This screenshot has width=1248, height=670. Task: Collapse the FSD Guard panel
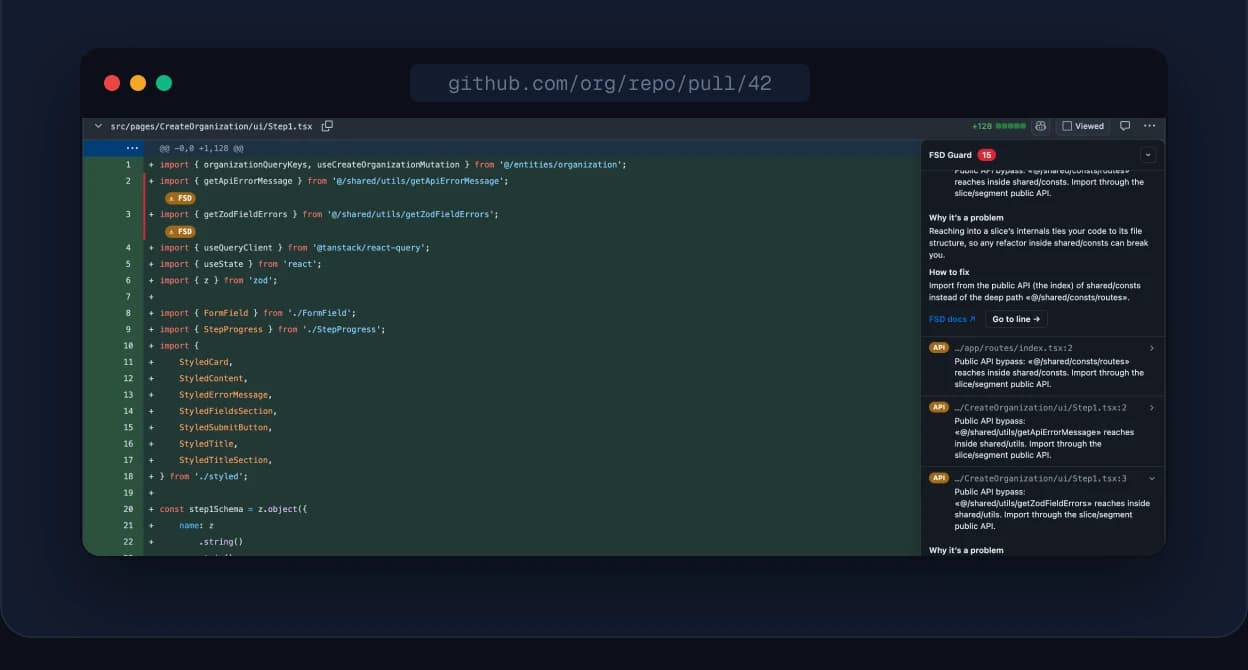click(1148, 155)
